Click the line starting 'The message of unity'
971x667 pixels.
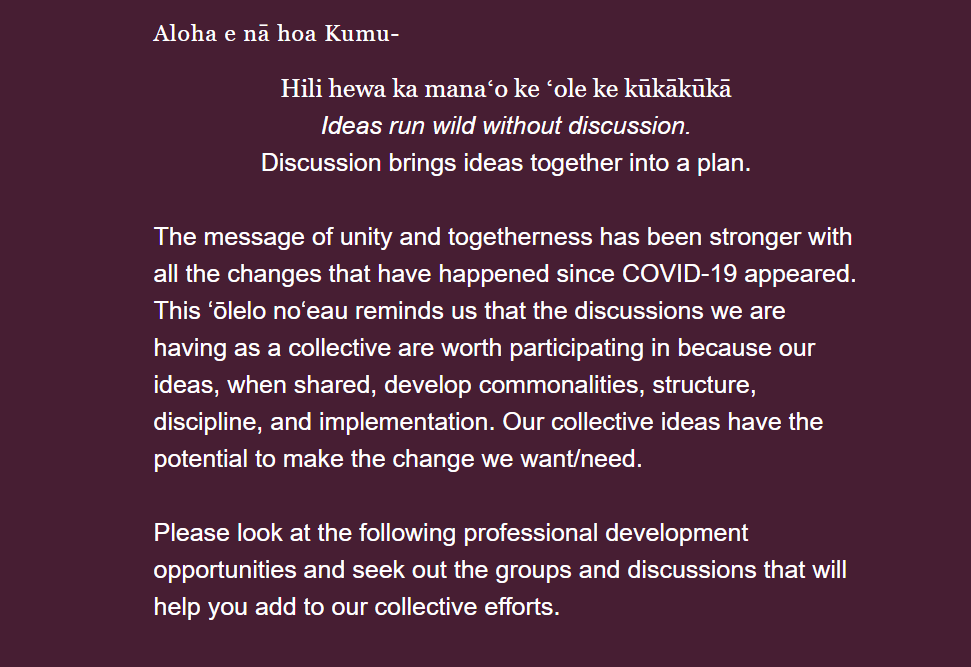(503, 237)
